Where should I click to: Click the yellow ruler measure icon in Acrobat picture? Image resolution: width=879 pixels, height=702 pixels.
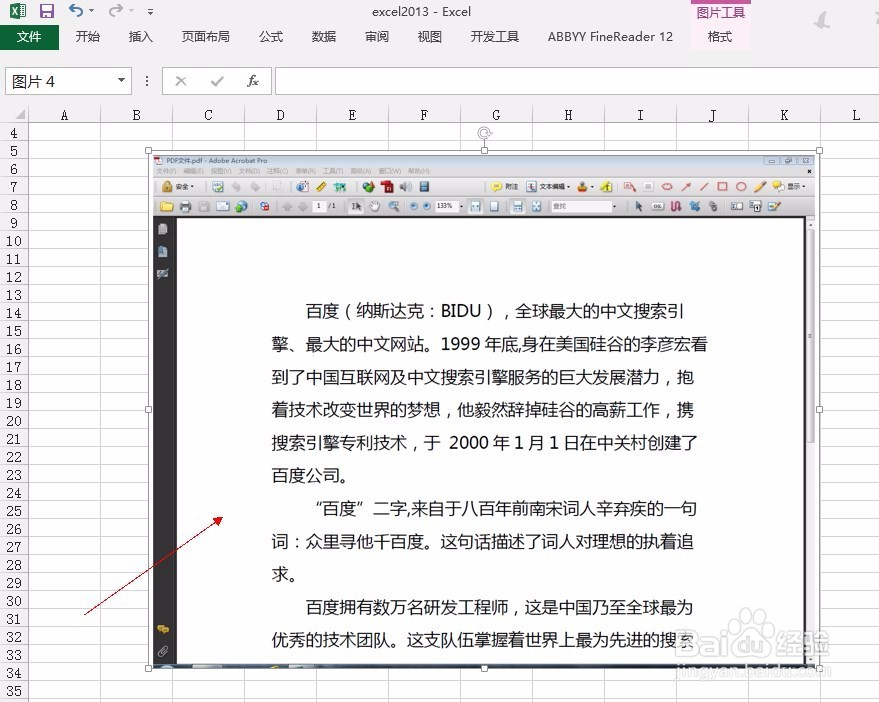point(321,187)
